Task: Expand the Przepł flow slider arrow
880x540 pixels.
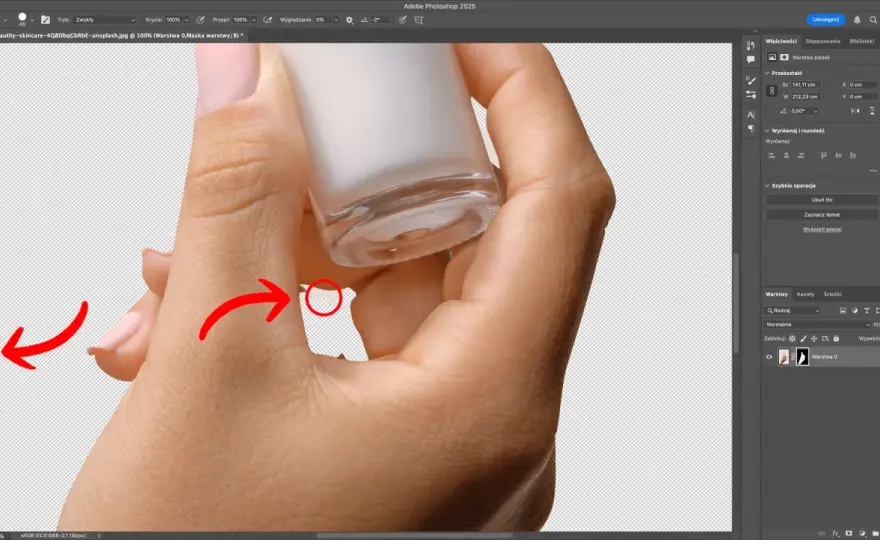Action: pos(254,20)
